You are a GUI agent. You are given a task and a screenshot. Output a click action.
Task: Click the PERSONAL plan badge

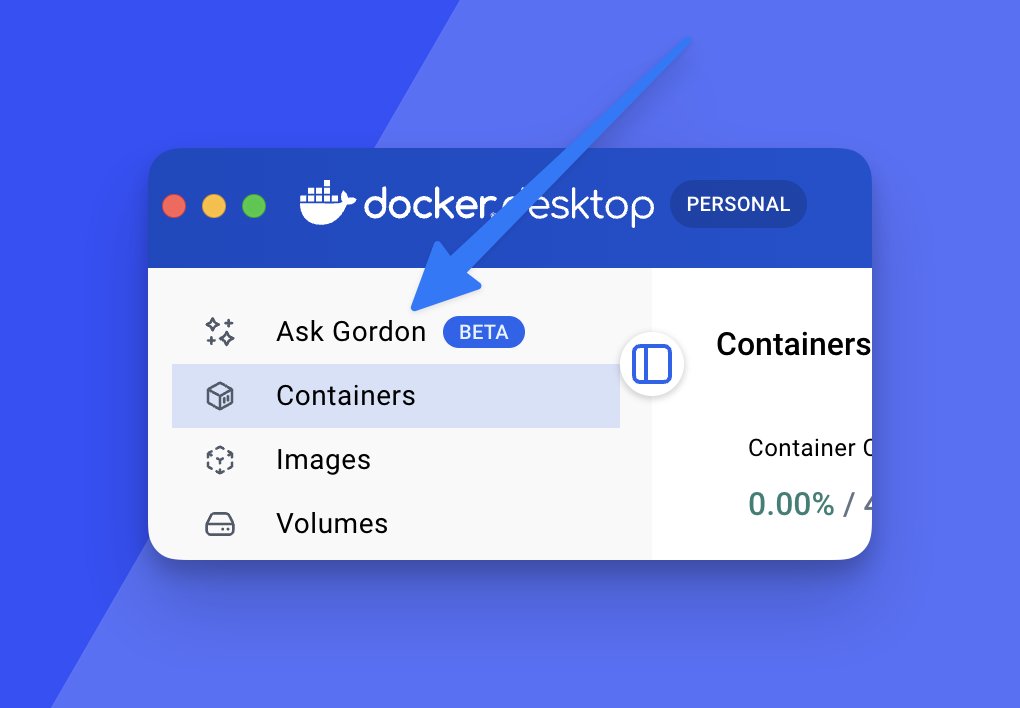[x=738, y=204]
